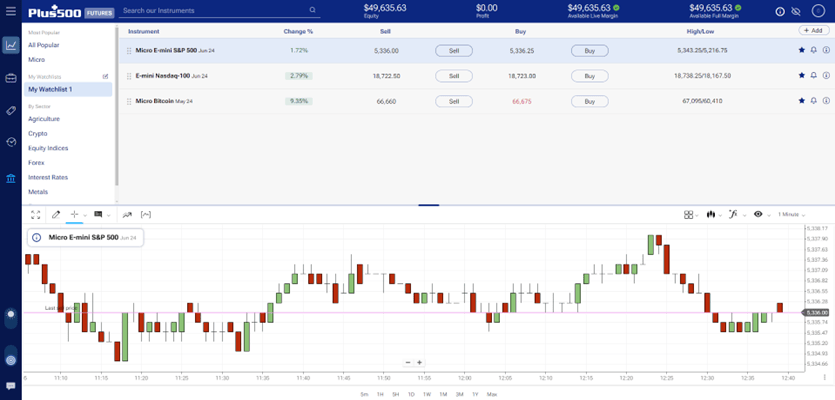
Task: Toggle hide balance eye icon in header
Action: (x=795, y=11)
